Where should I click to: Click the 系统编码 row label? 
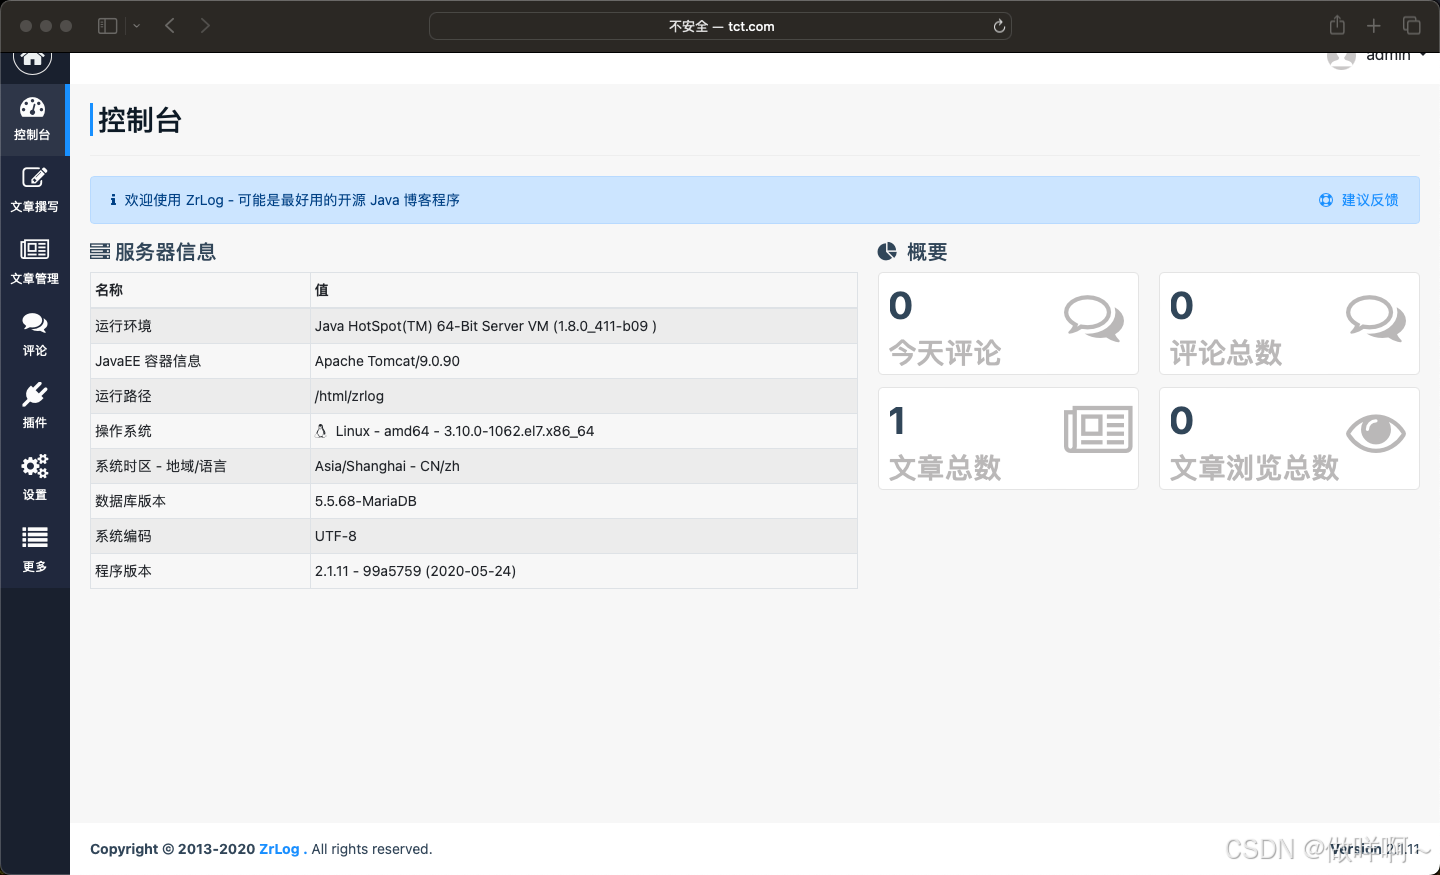click(x=123, y=536)
